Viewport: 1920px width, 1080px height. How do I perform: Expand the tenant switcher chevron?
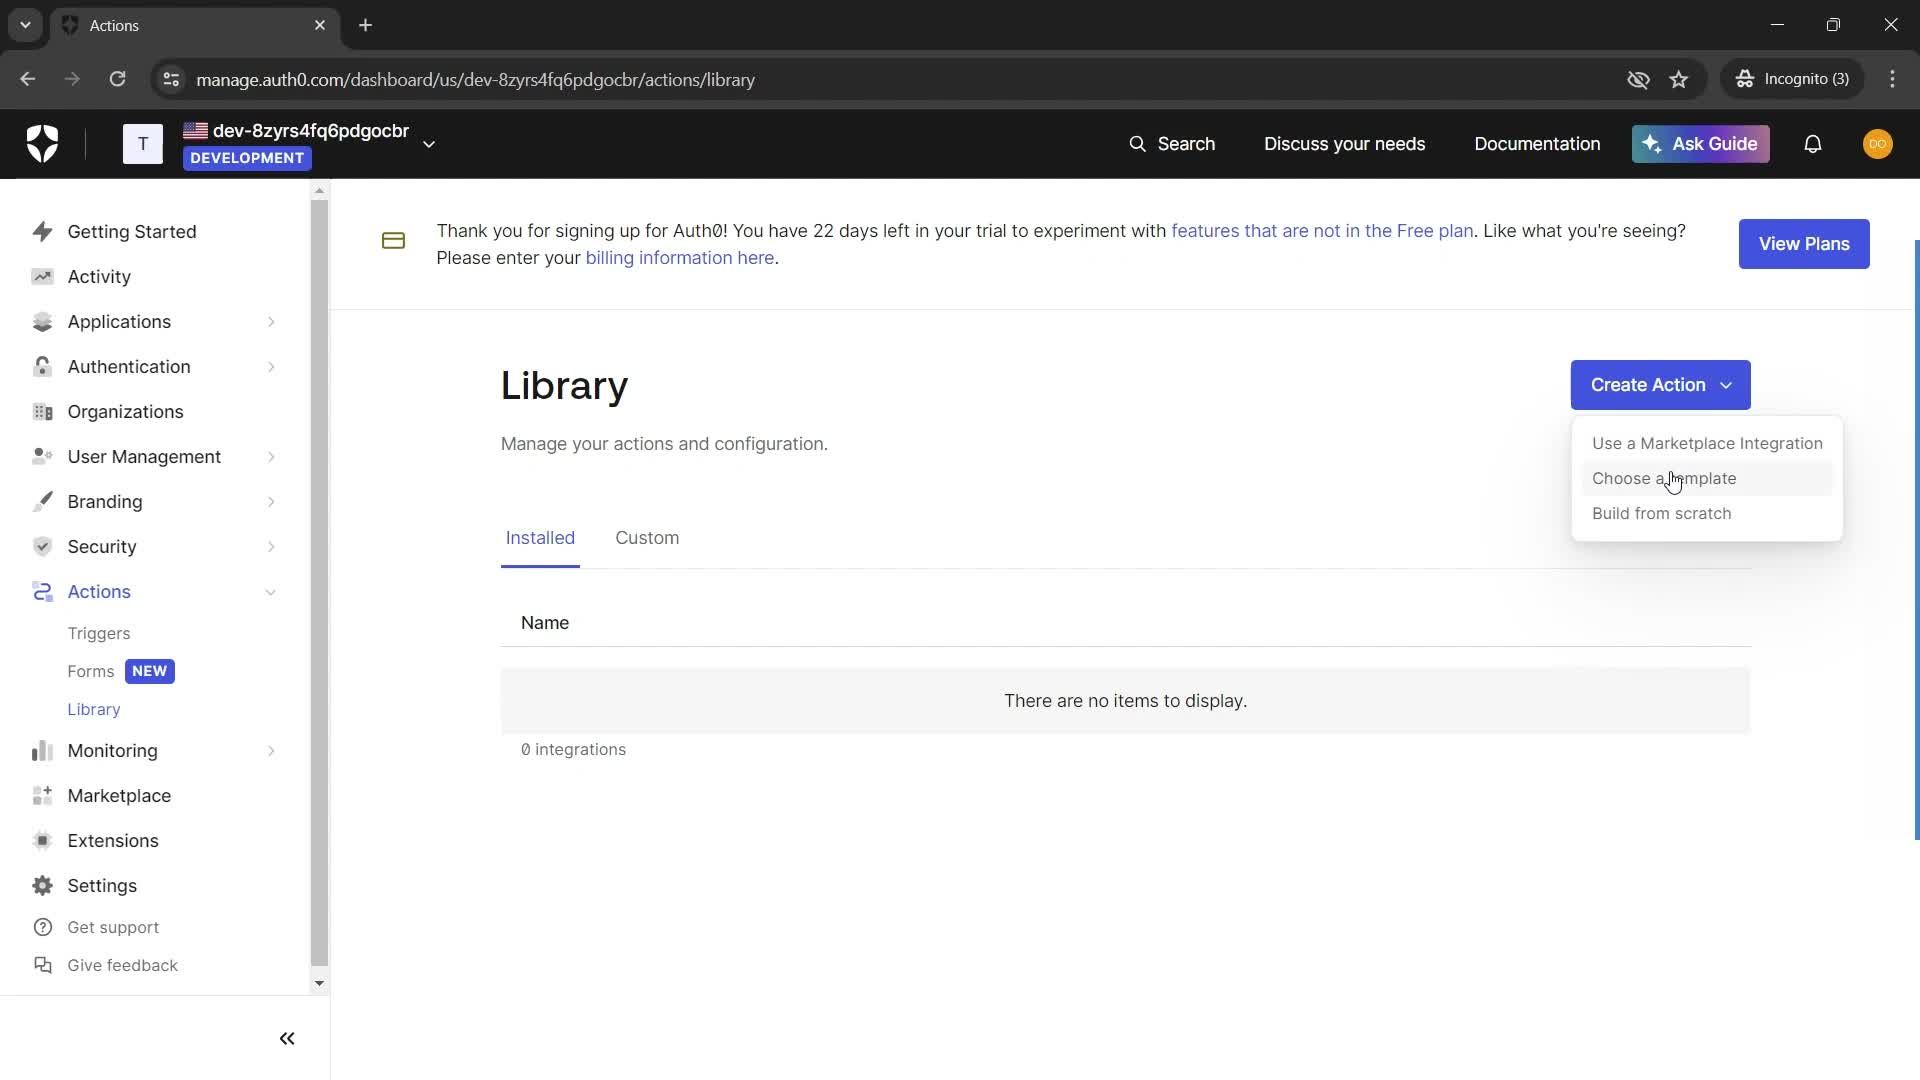429,145
